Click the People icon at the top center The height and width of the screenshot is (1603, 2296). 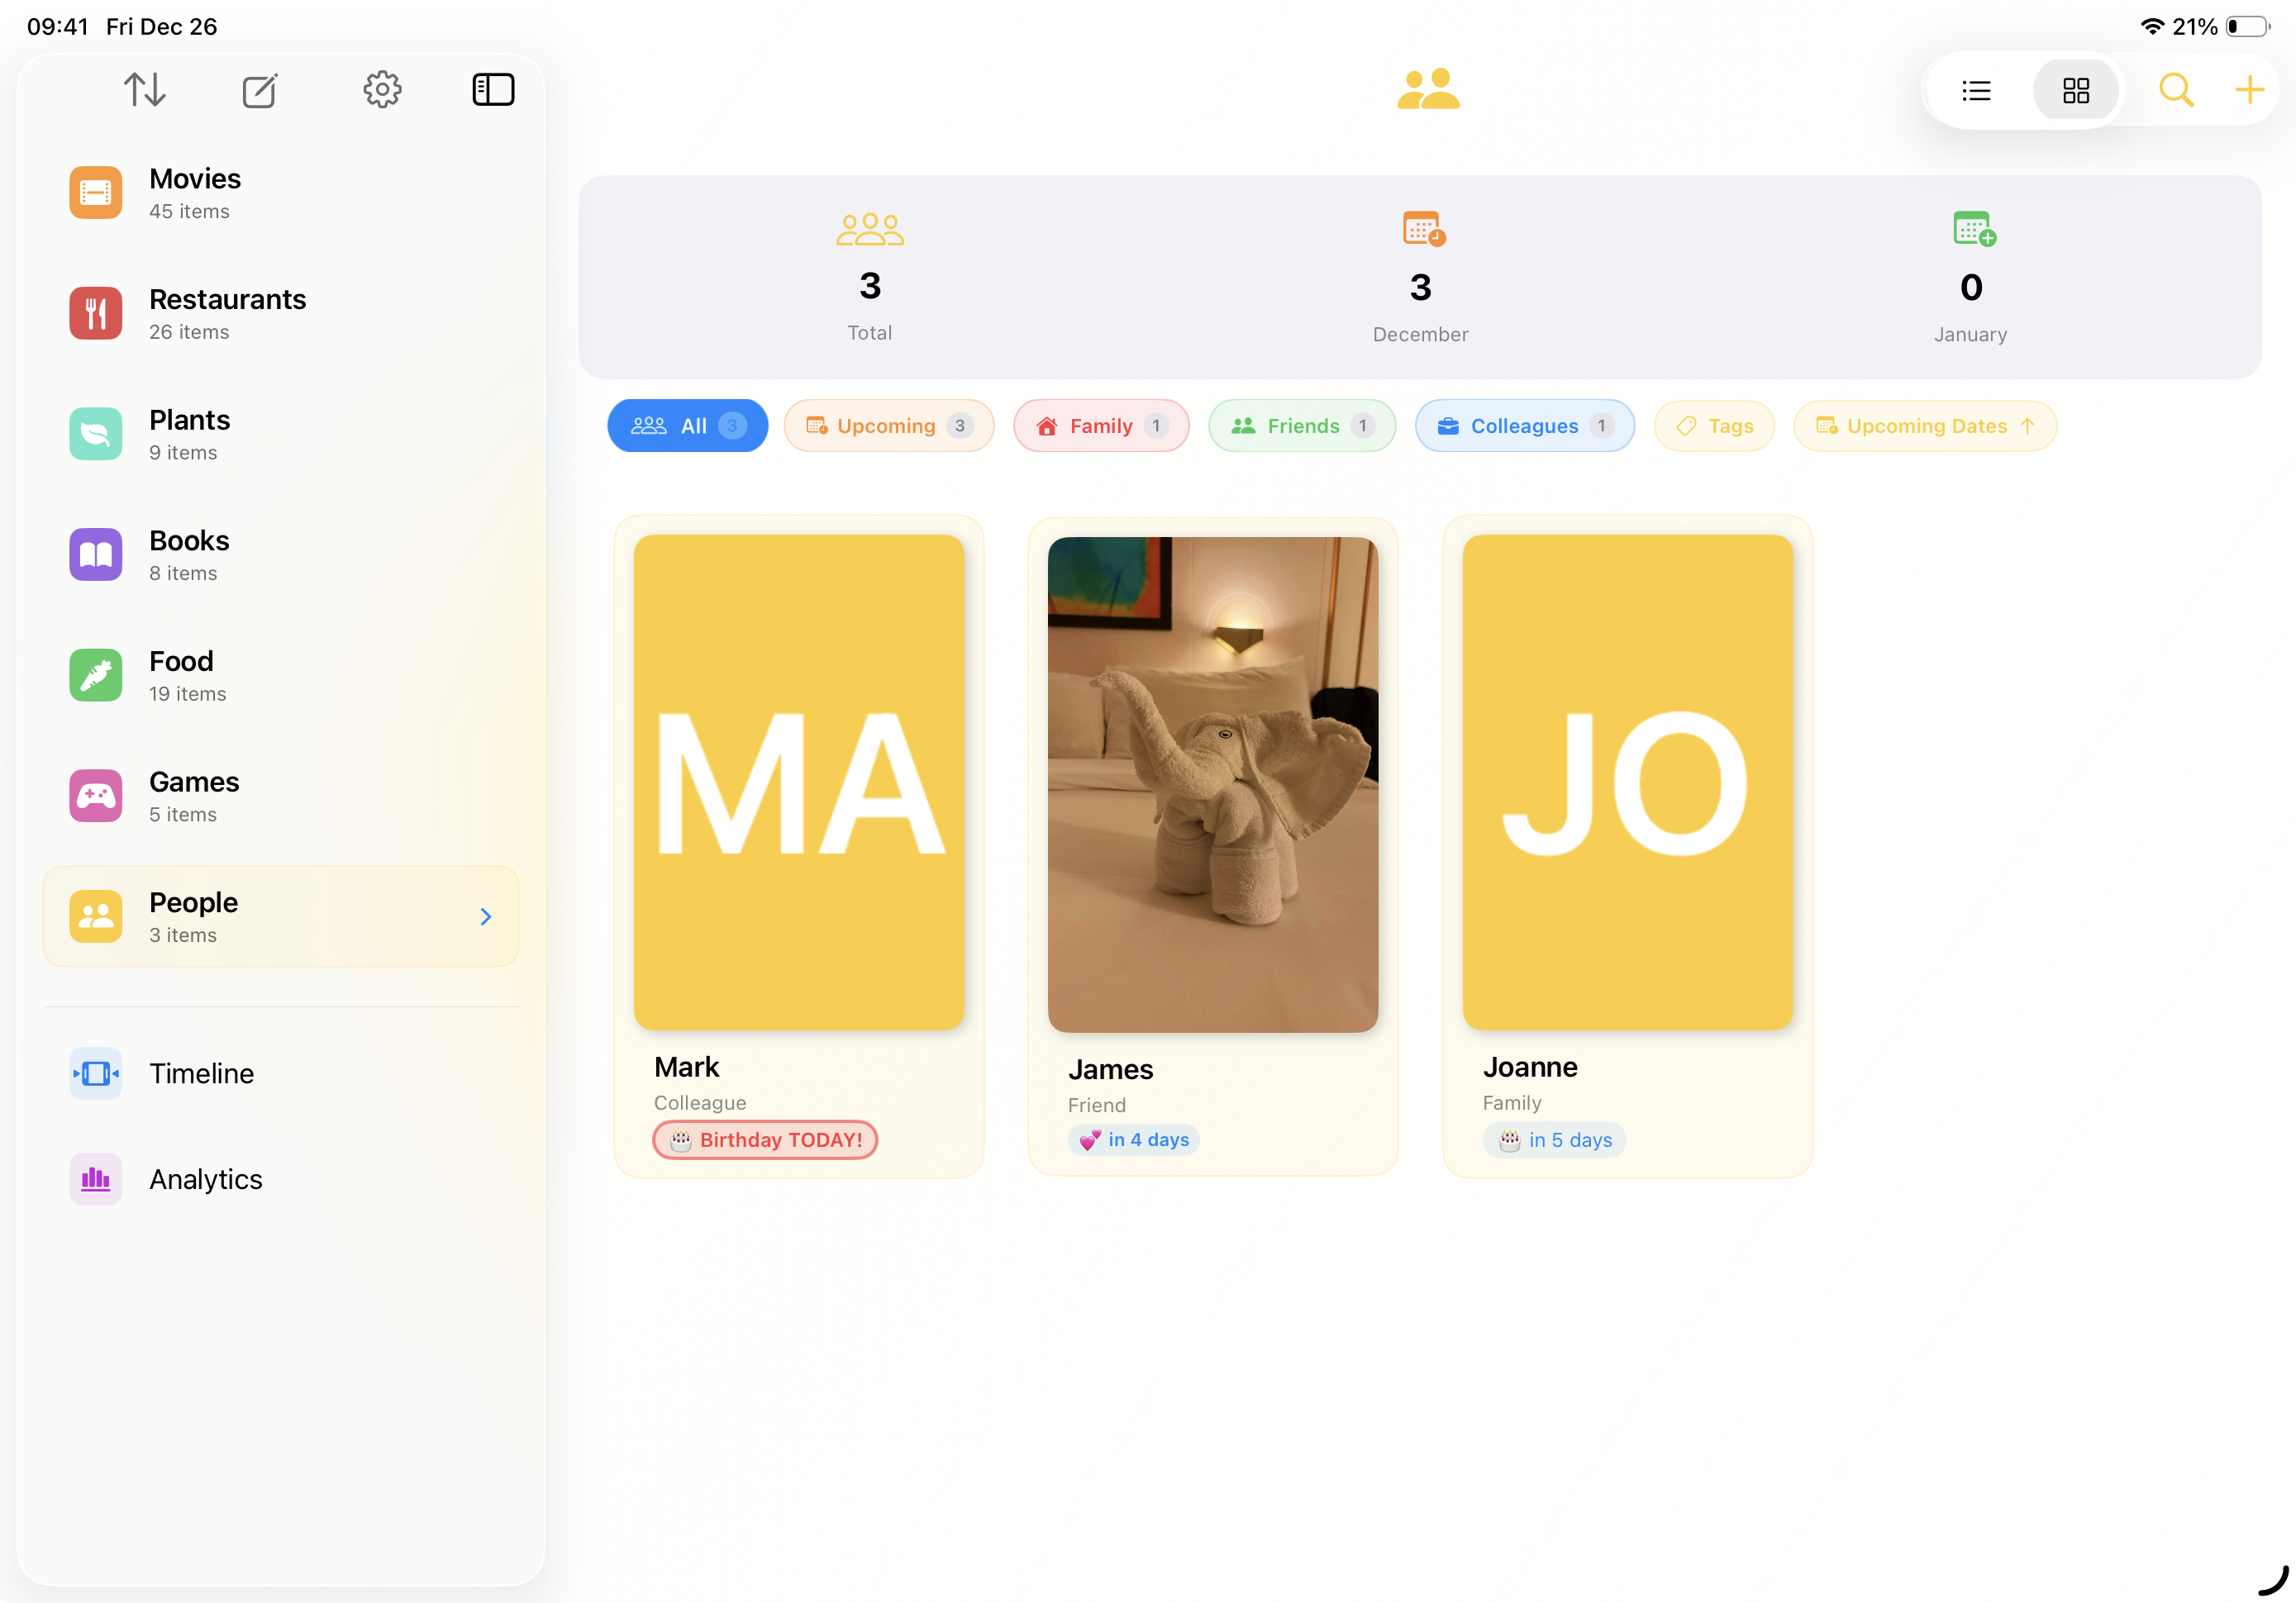coord(1428,89)
